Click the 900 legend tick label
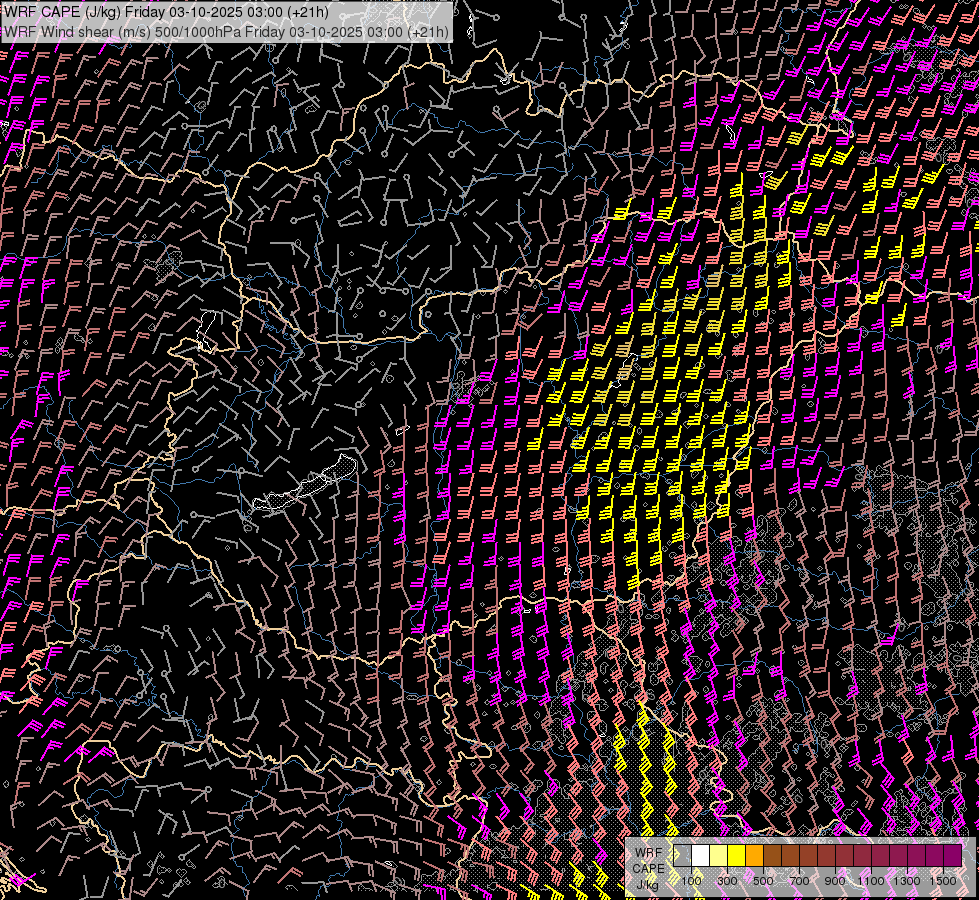 tap(835, 880)
